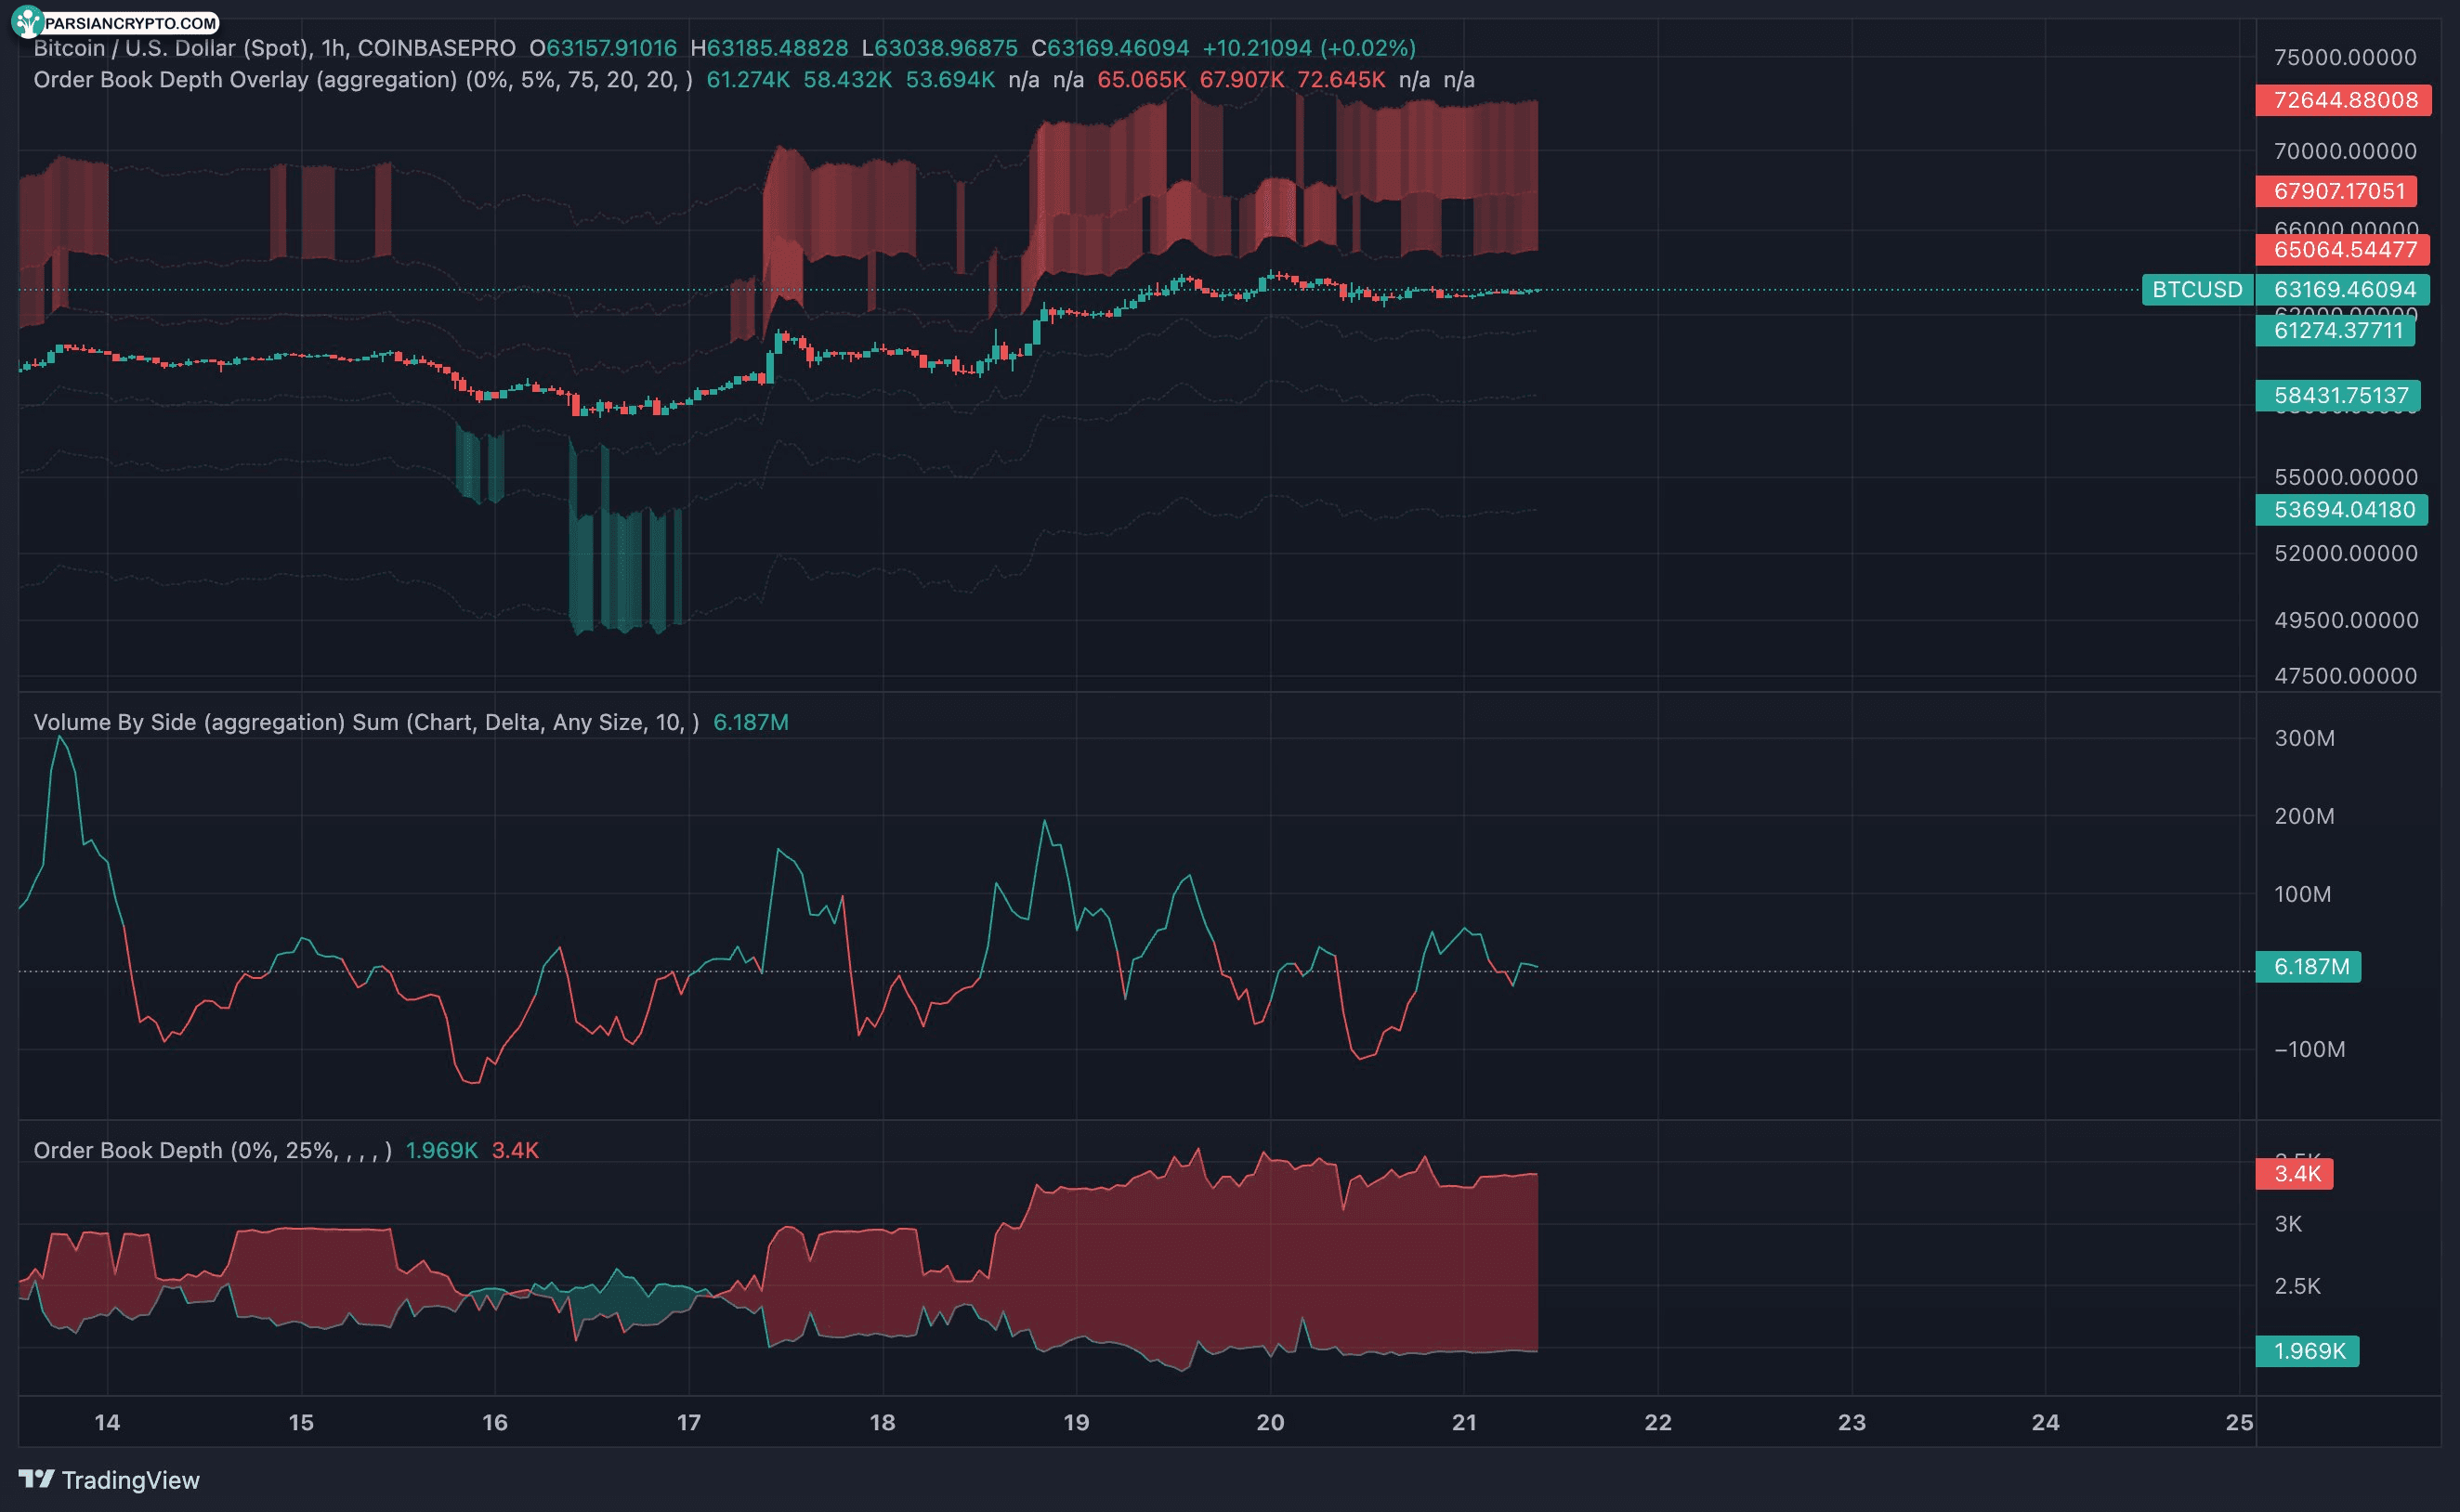Click the 65.065K legend value
This screenshot has height=1512, width=2460.
pyautogui.click(x=1141, y=80)
